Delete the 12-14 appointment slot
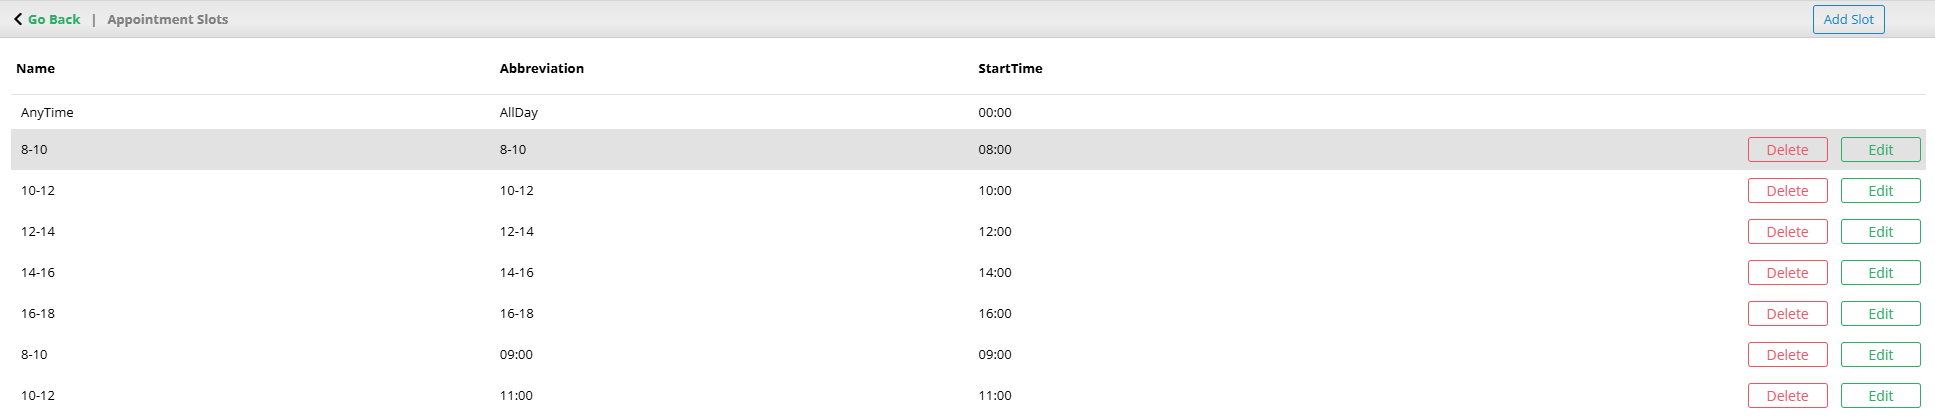This screenshot has height=416, width=1935. (1787, 232)
